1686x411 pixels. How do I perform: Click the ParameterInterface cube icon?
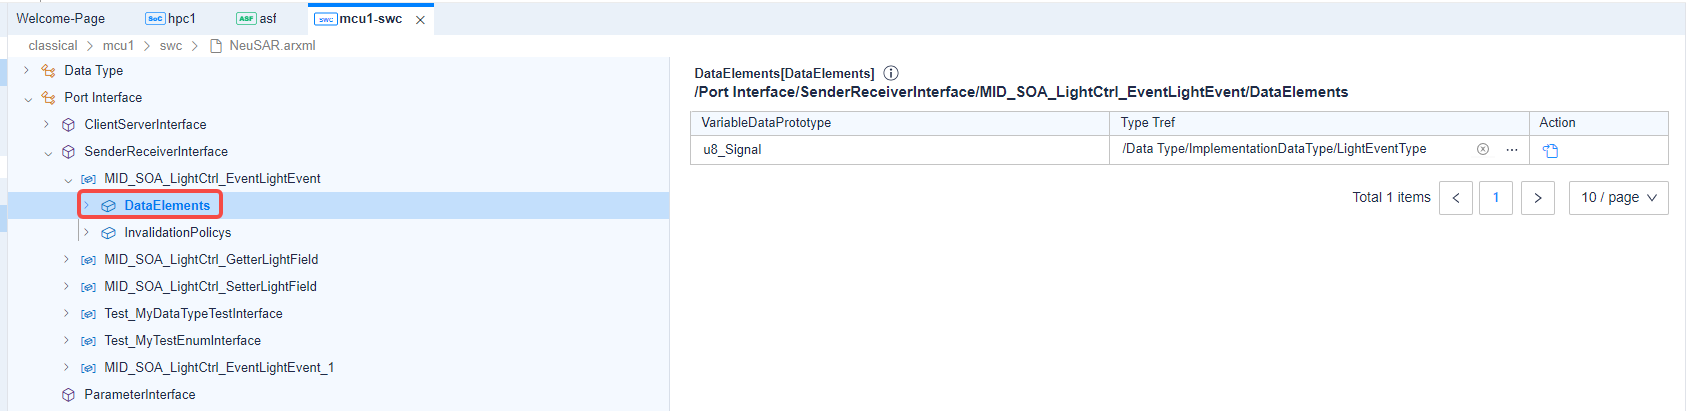pos(68,395)
